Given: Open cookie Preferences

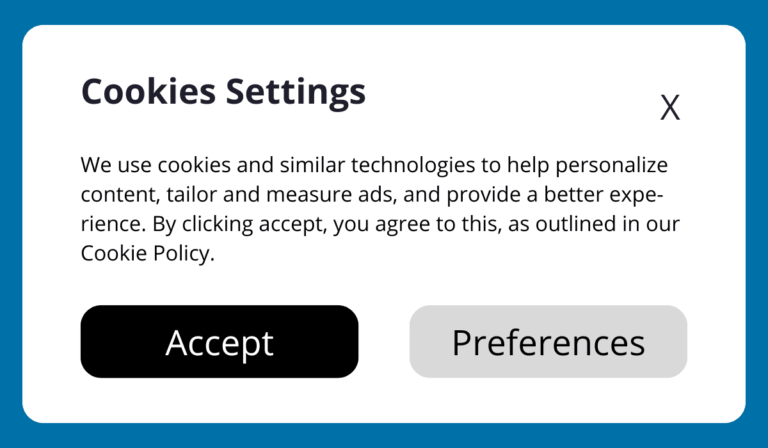Looking at the screenshot, I should click(x=548, y=342).
